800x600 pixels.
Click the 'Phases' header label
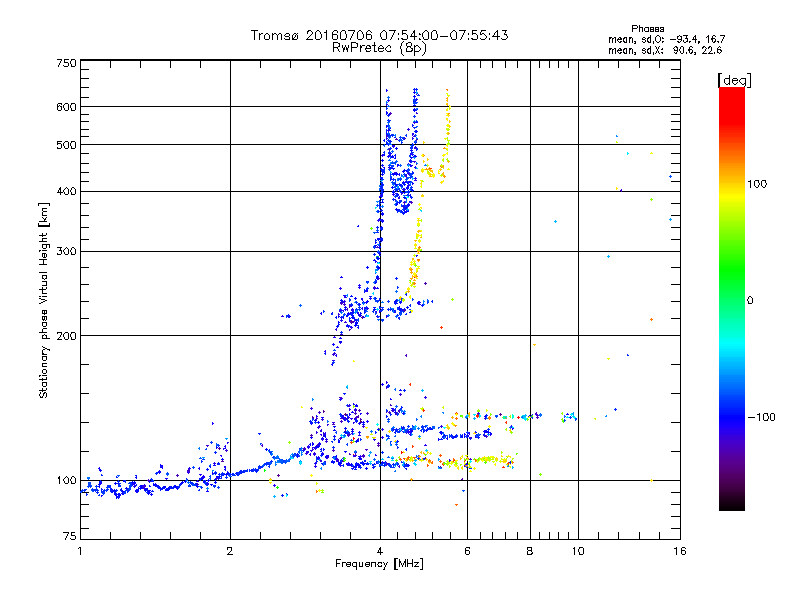[647, 29]
